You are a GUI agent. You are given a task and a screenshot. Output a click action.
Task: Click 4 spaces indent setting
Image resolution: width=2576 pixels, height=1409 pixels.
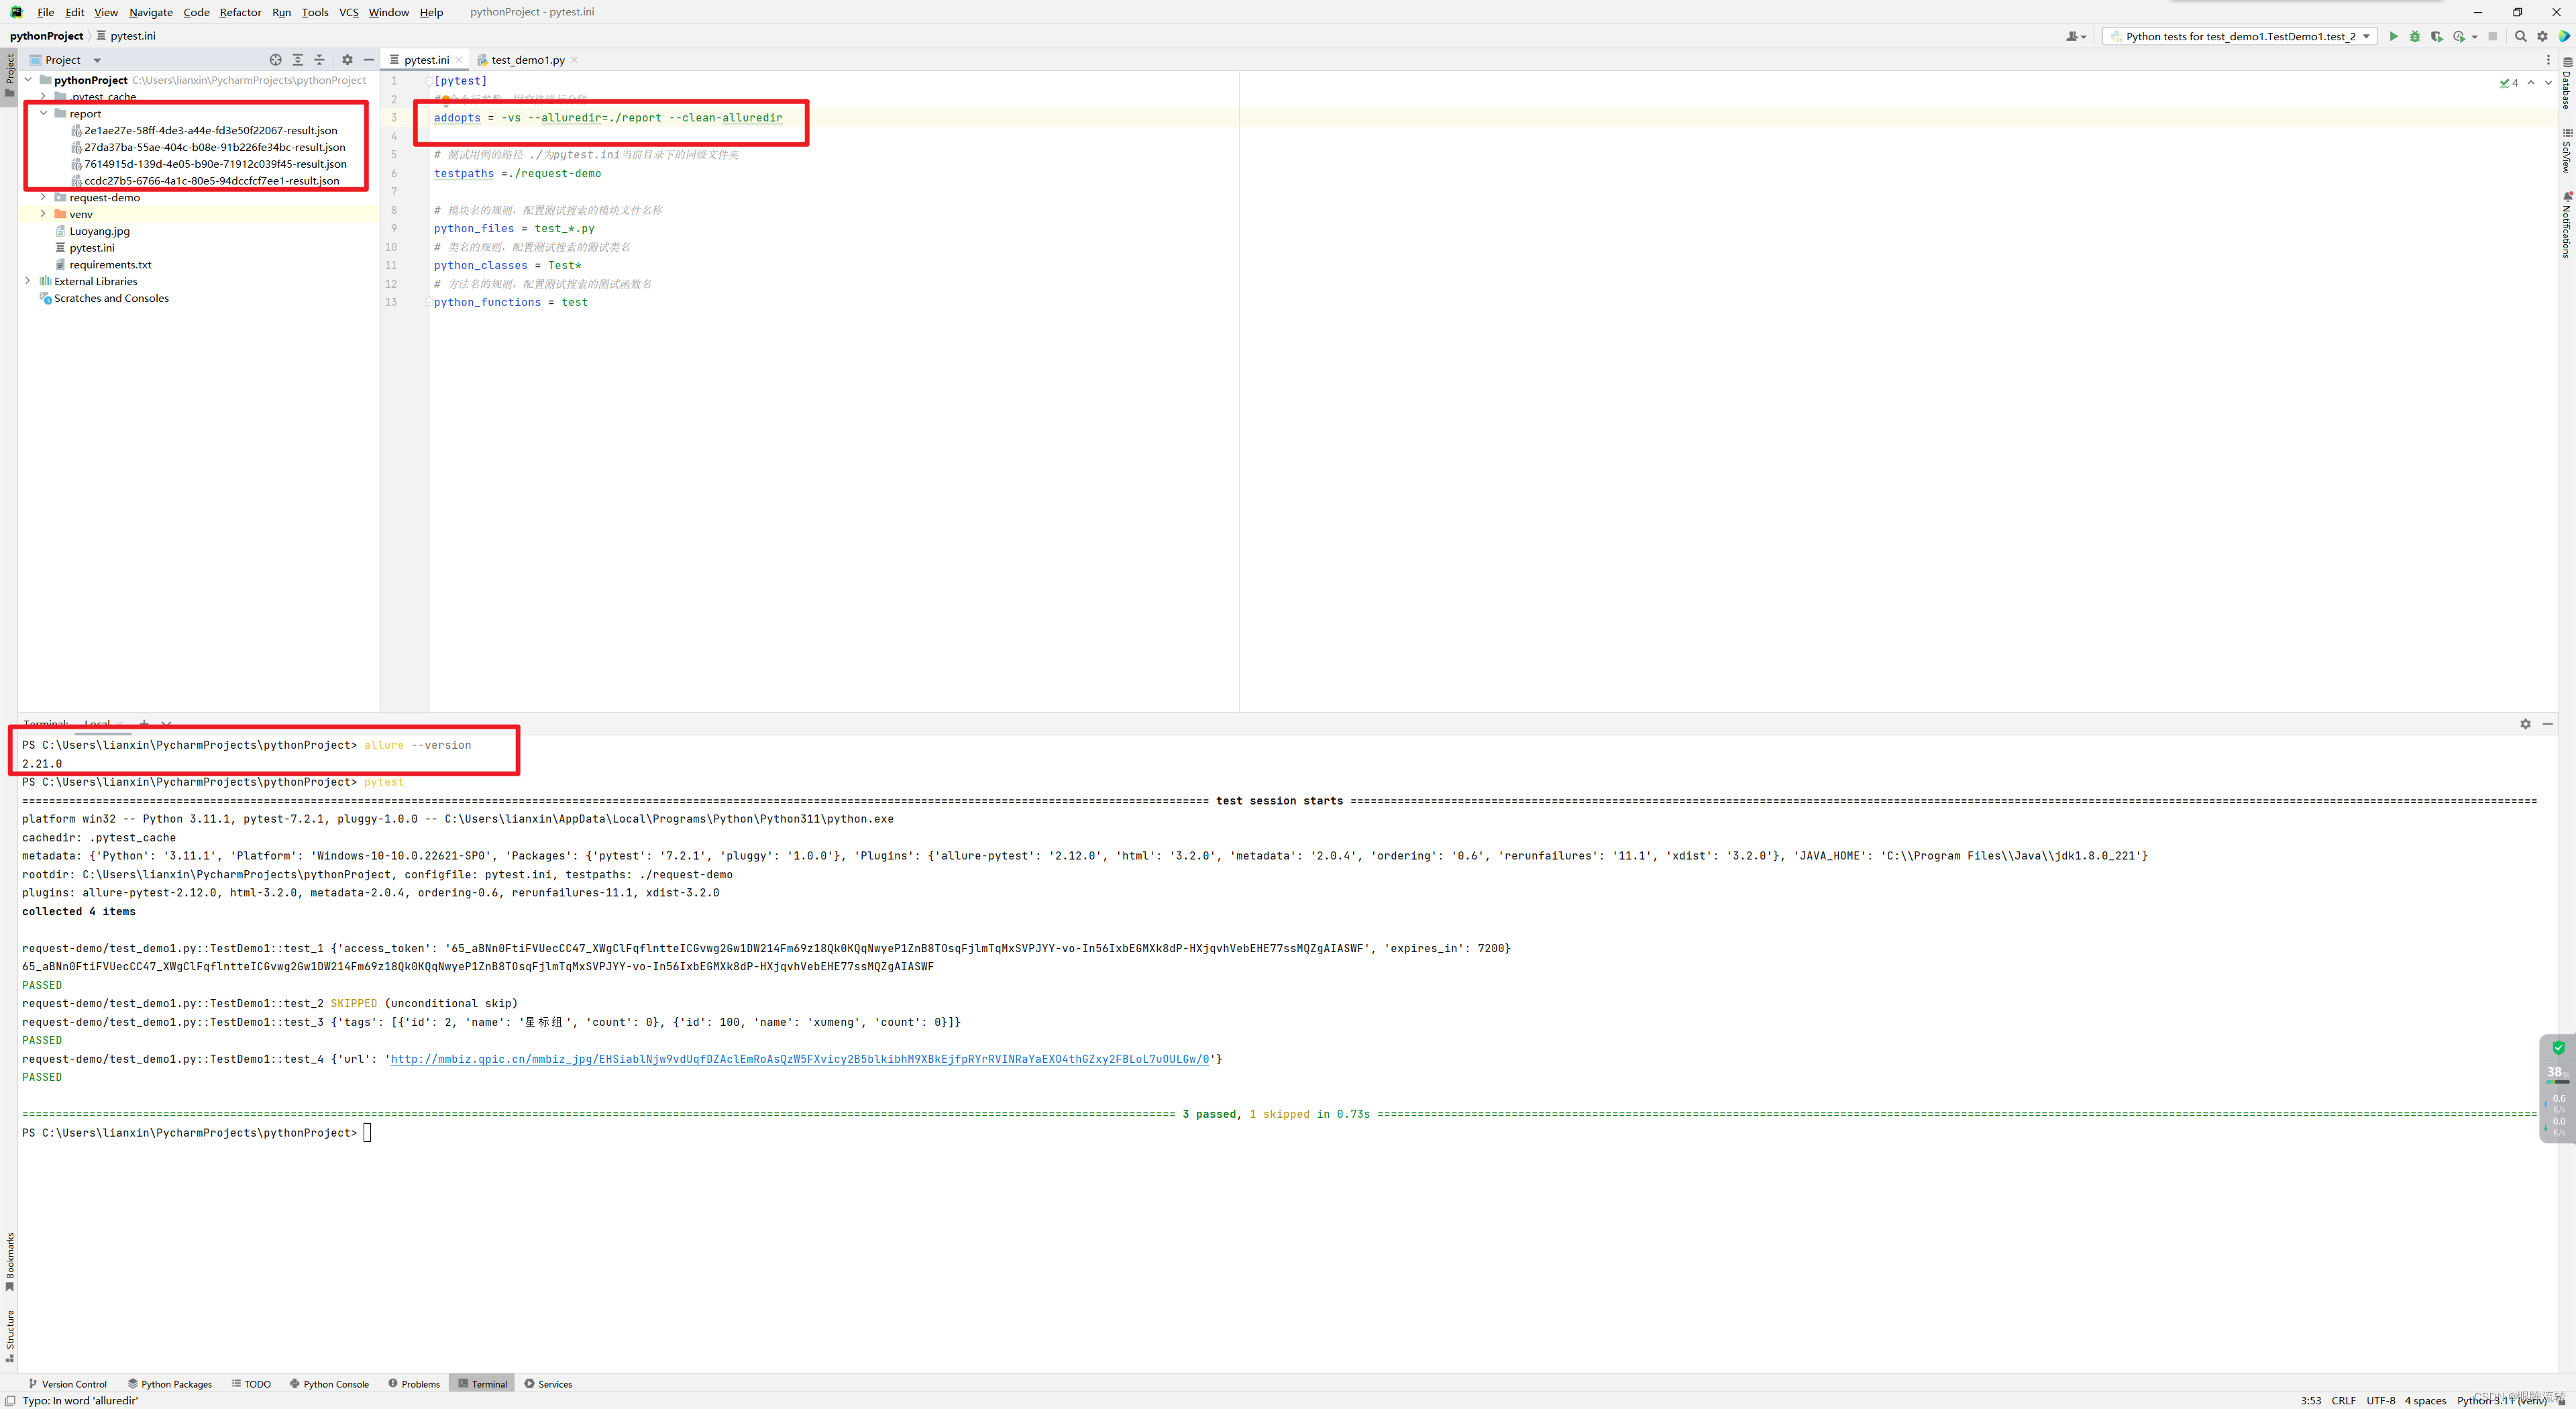pos(2425,1400)
